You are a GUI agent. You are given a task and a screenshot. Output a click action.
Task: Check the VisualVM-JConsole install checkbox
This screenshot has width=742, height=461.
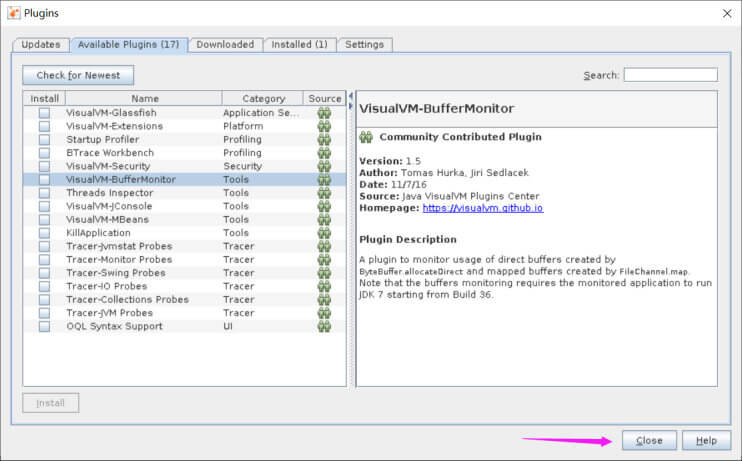[x=44, y=206]
